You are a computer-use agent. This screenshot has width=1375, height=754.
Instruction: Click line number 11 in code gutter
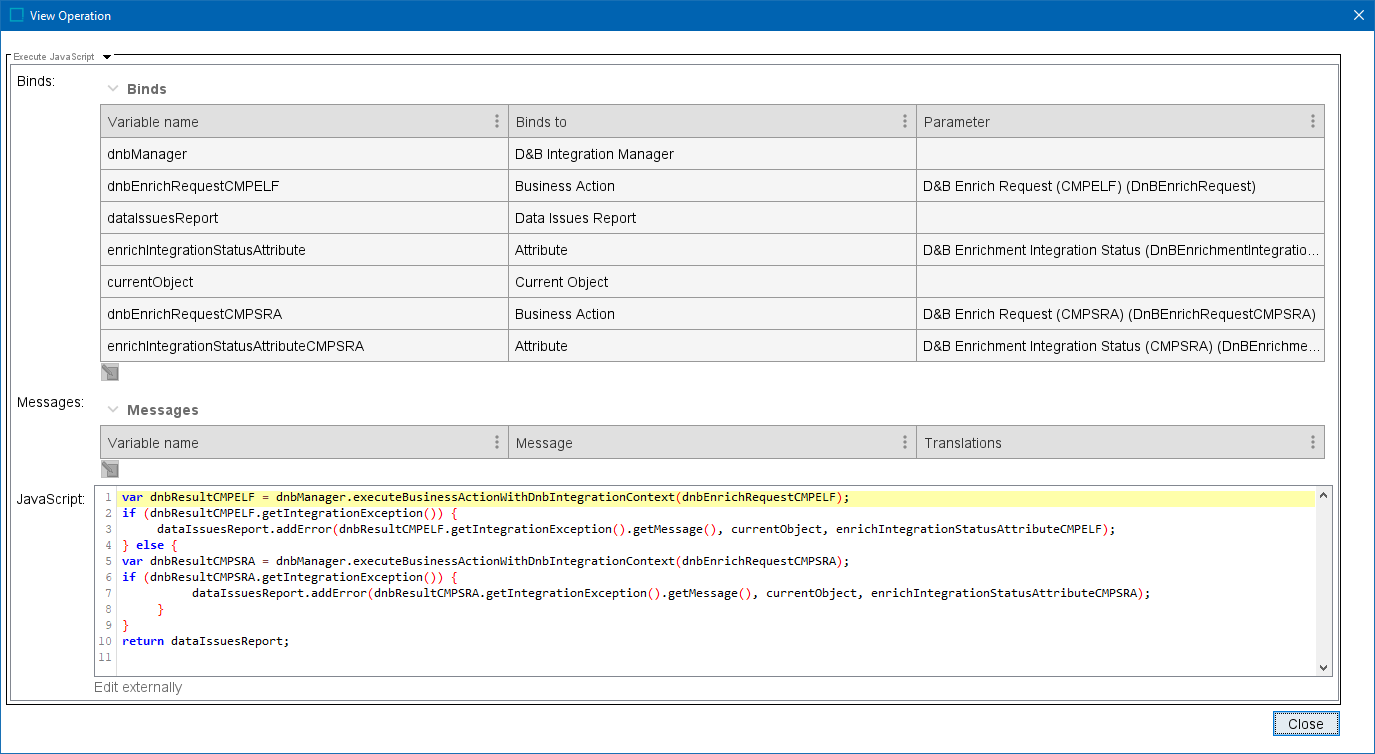click(105, 657)
